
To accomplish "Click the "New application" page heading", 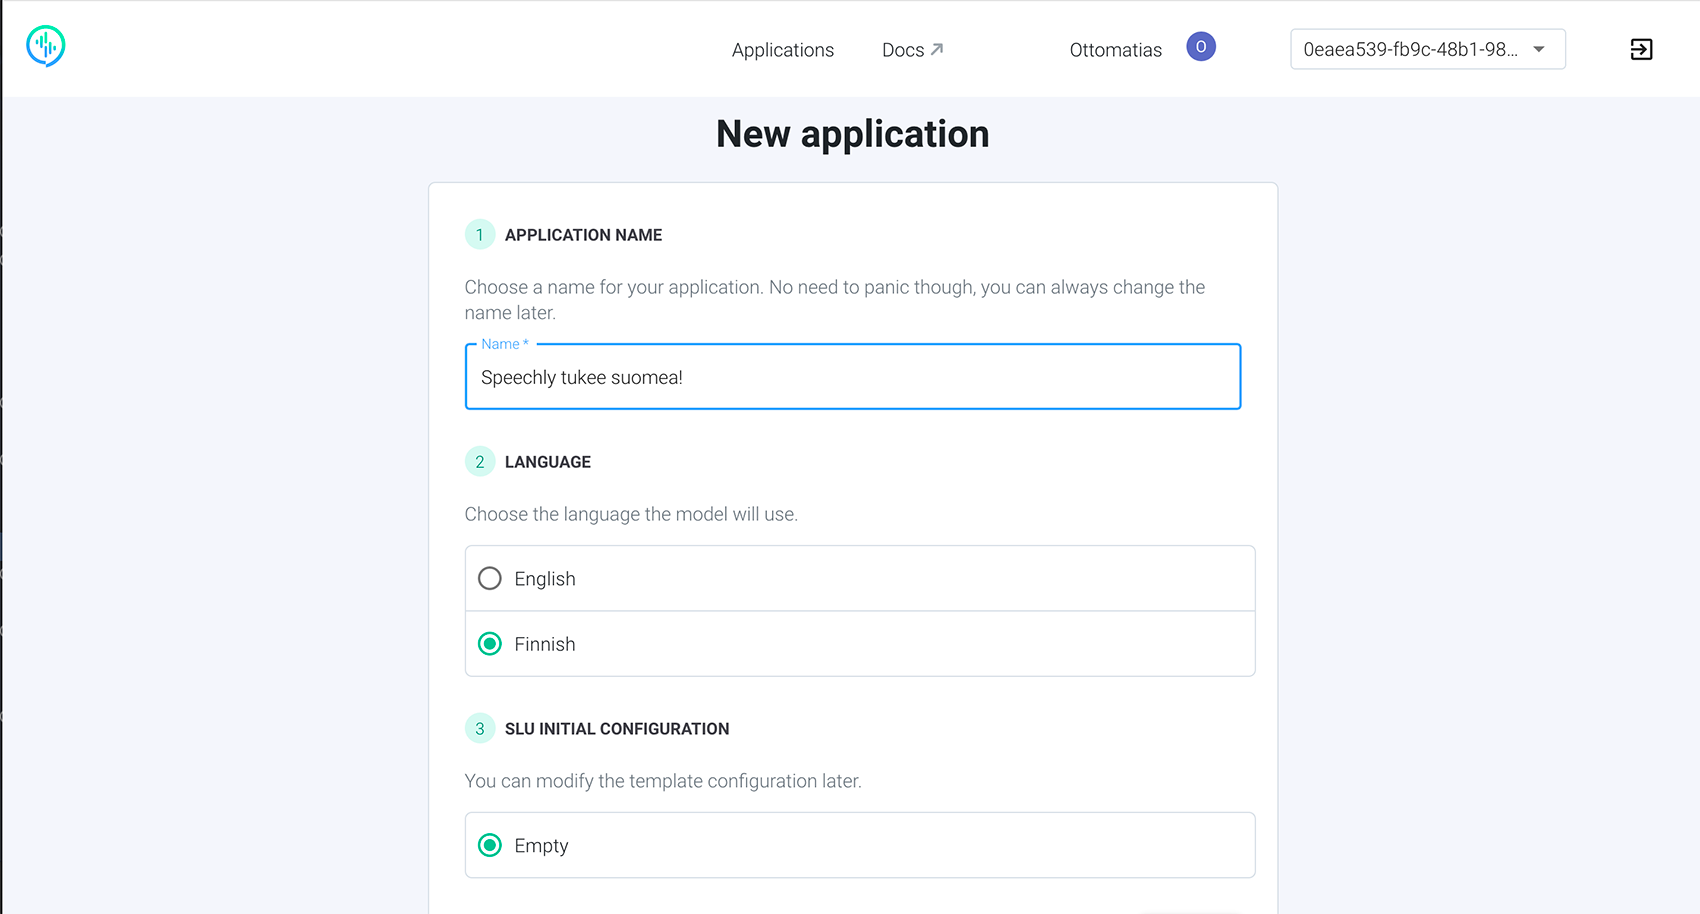I will coord(852,134).
